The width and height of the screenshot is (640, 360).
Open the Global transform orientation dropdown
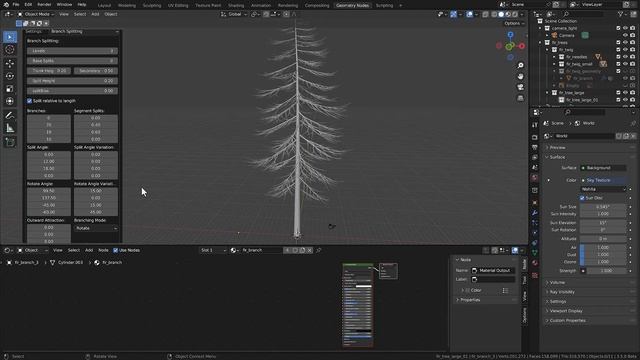234,14
